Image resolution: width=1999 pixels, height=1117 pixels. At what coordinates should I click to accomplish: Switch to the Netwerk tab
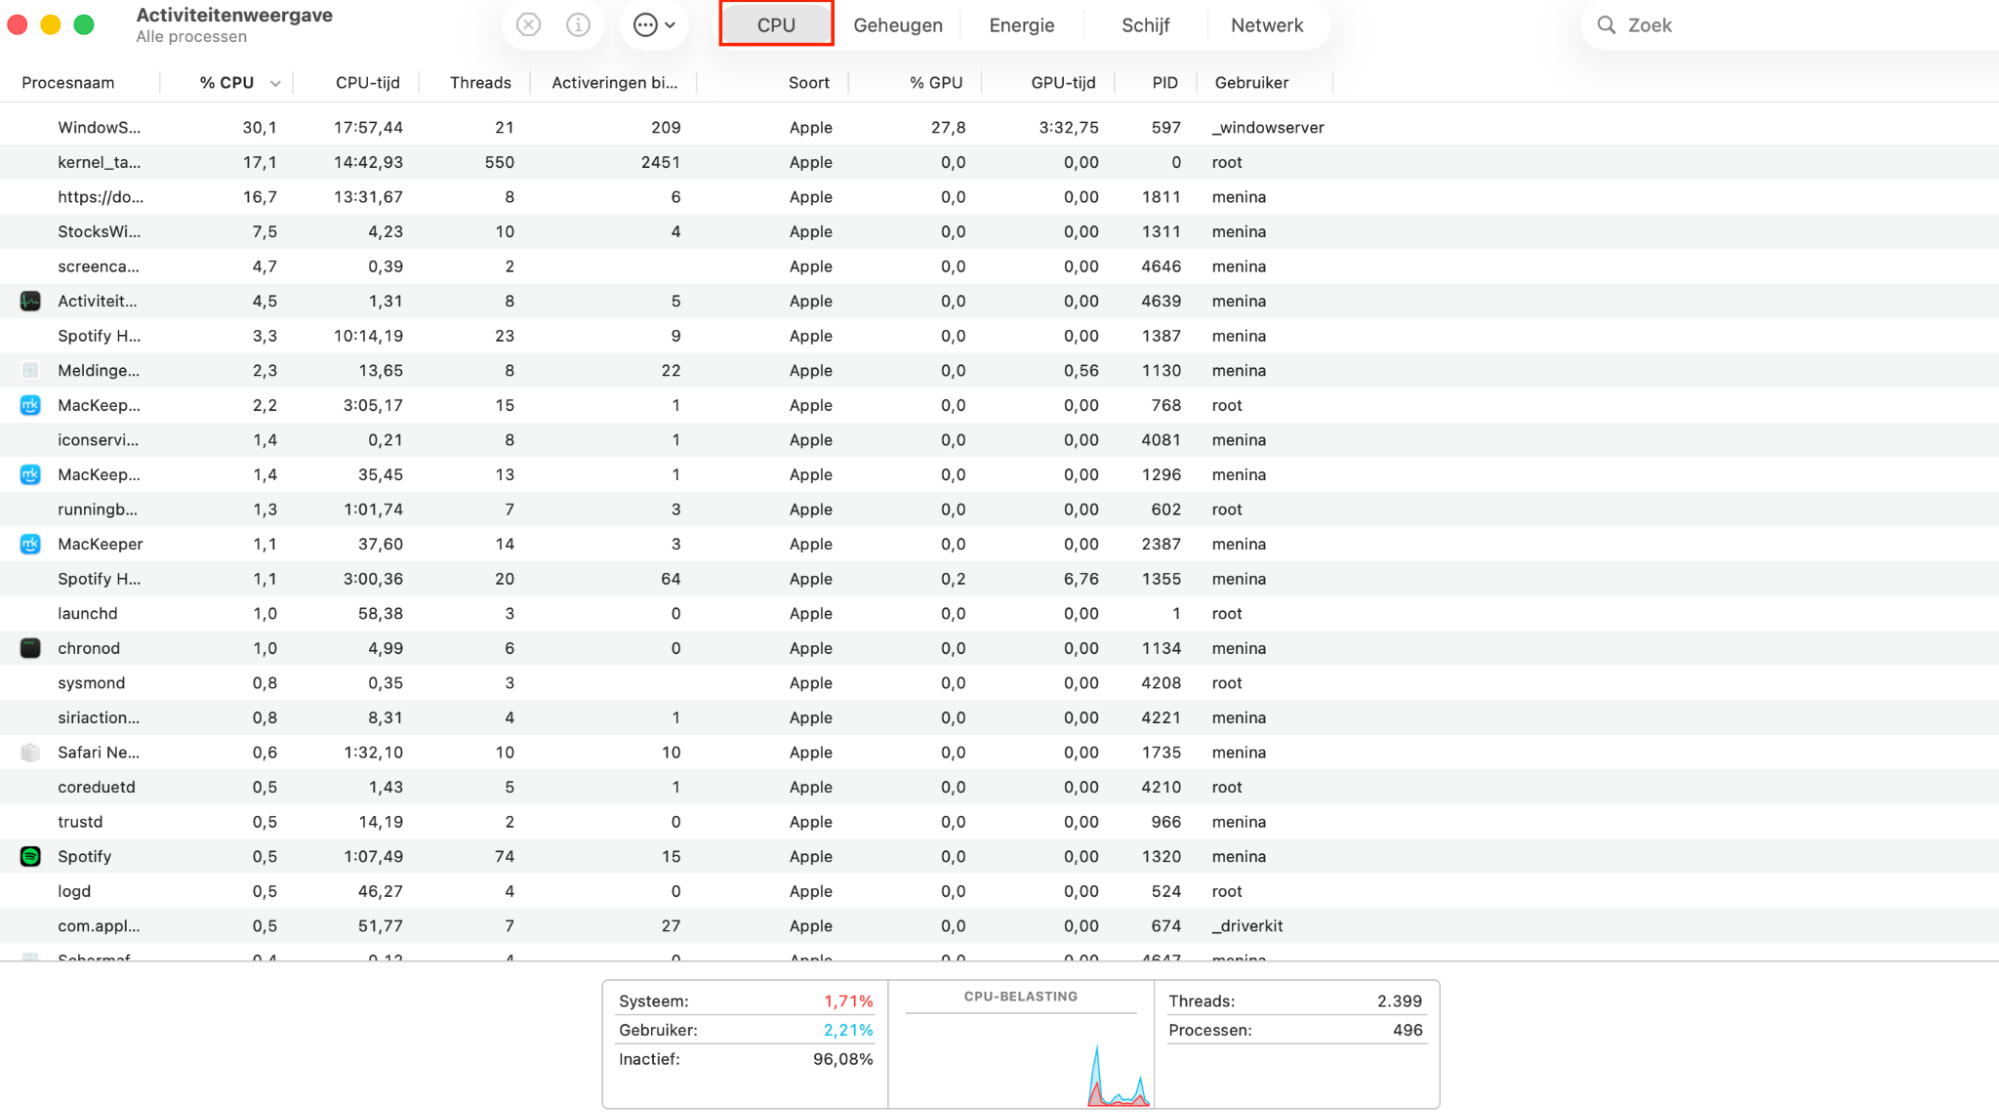[x=1266, y=24]
